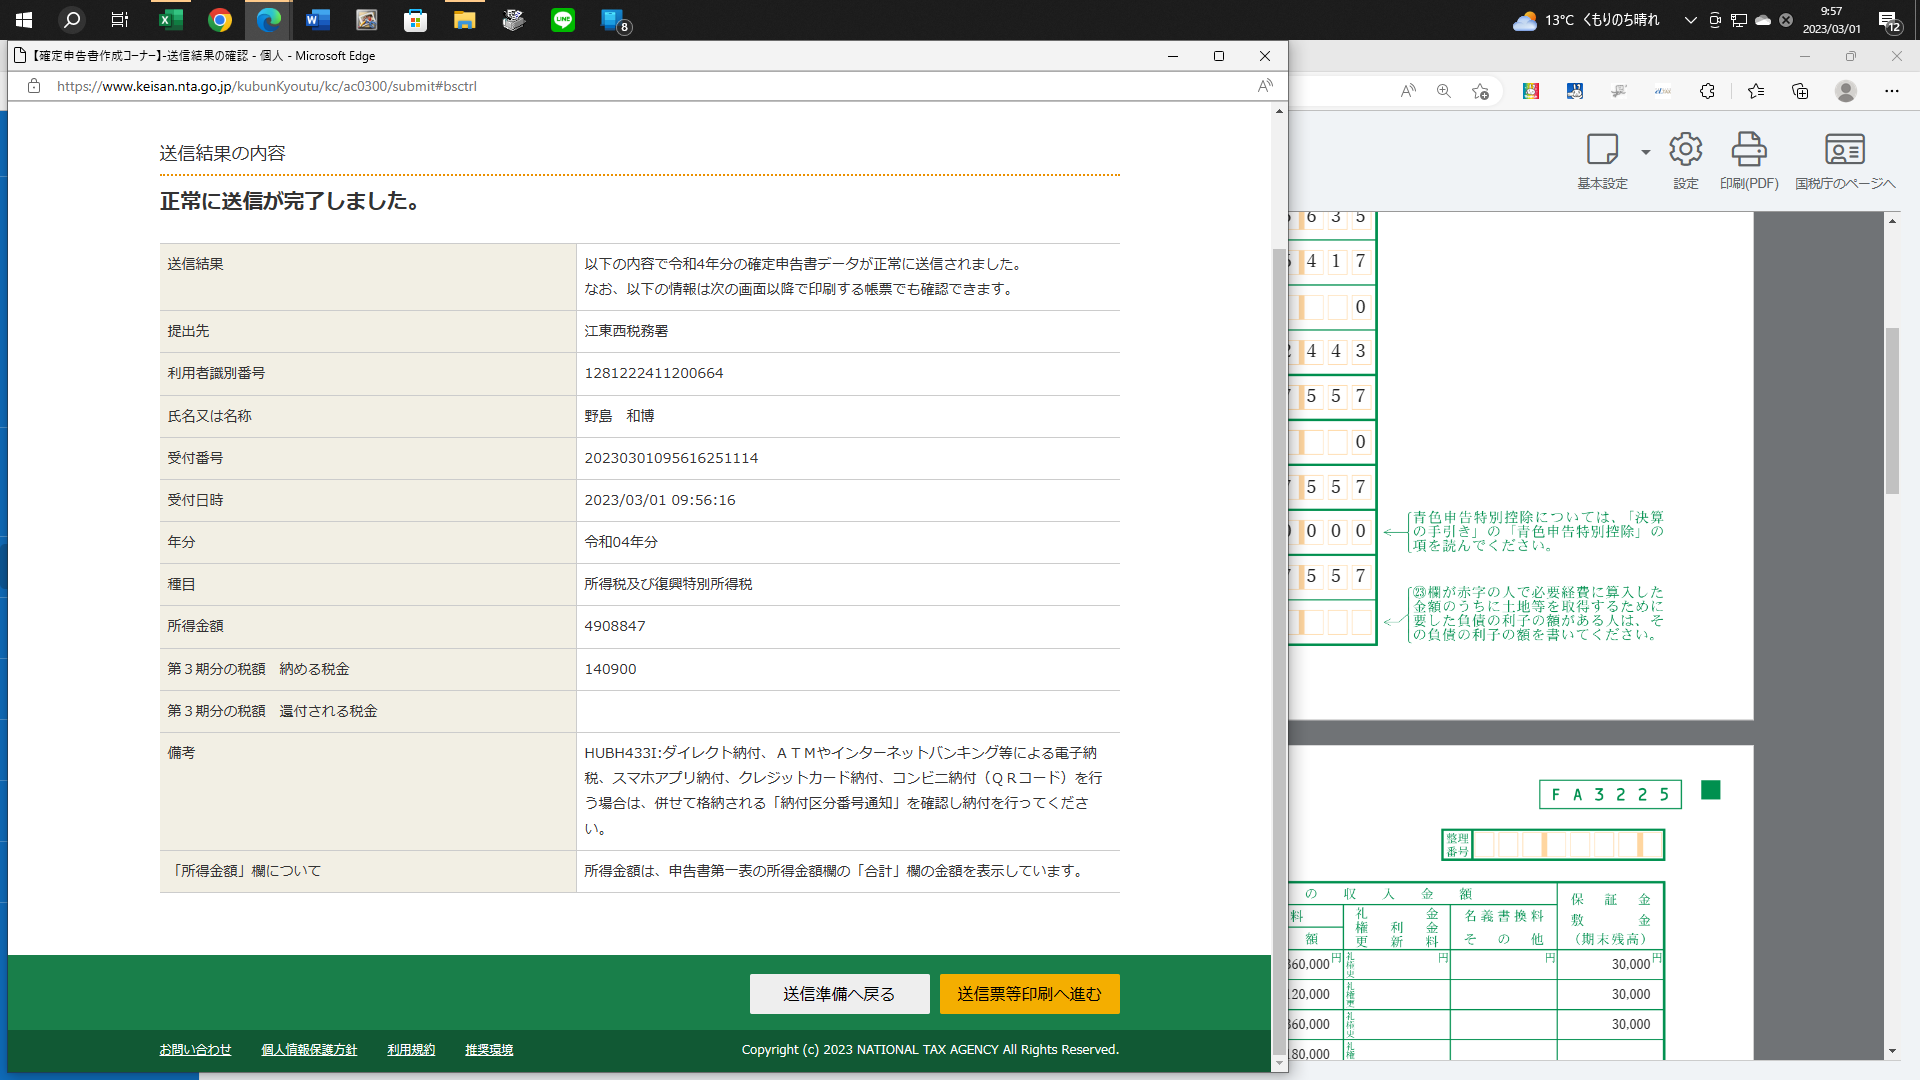This screenshot has width=1920, height=1080.
Task: Open Windows taskbar search
Action: pos(72,20)
